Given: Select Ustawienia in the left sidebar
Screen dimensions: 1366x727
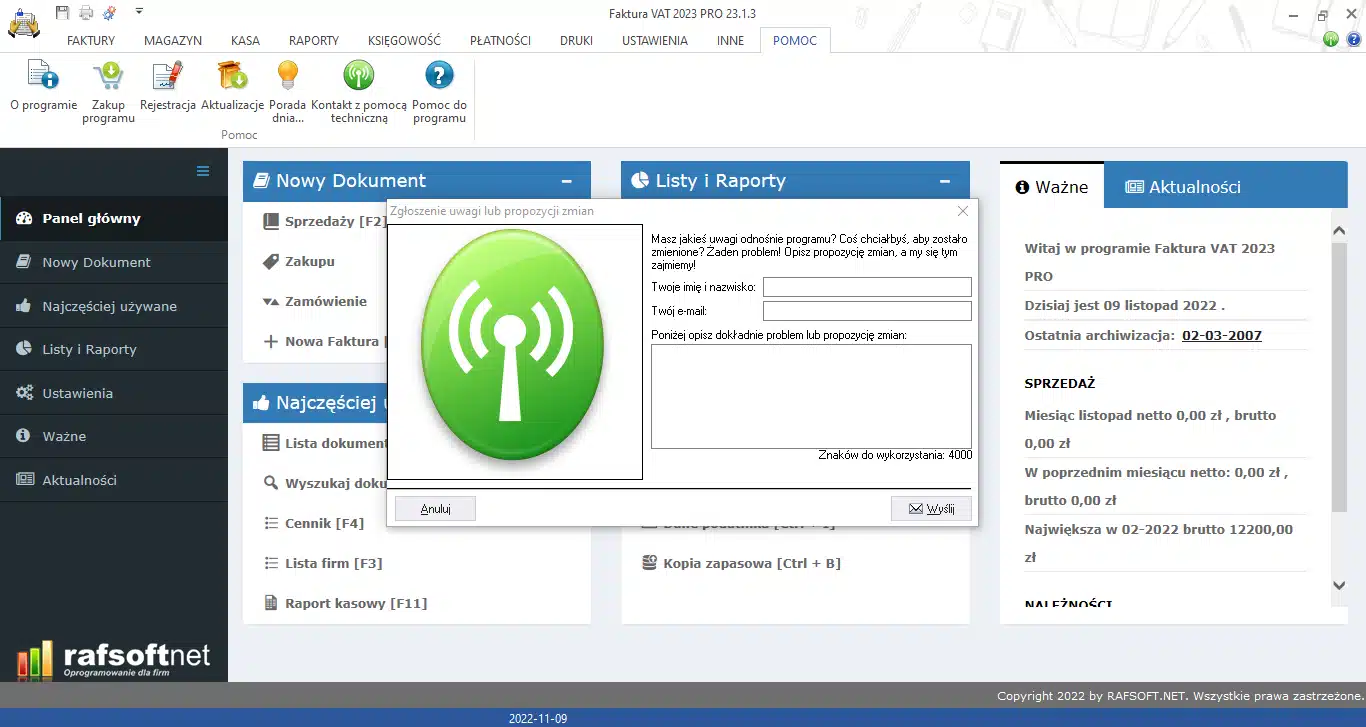Looking at the screenshot, I should point(77,393).
